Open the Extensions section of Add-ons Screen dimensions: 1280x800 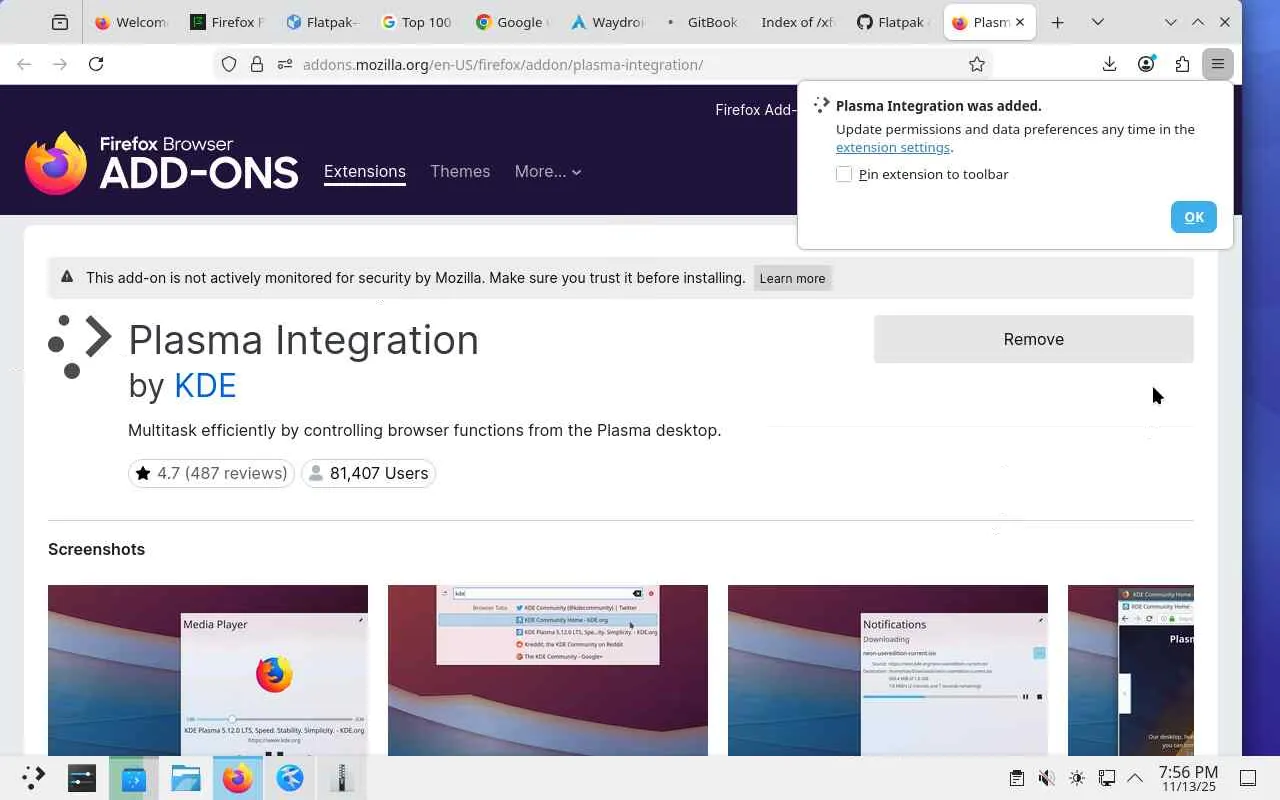(x=365, y=172)
